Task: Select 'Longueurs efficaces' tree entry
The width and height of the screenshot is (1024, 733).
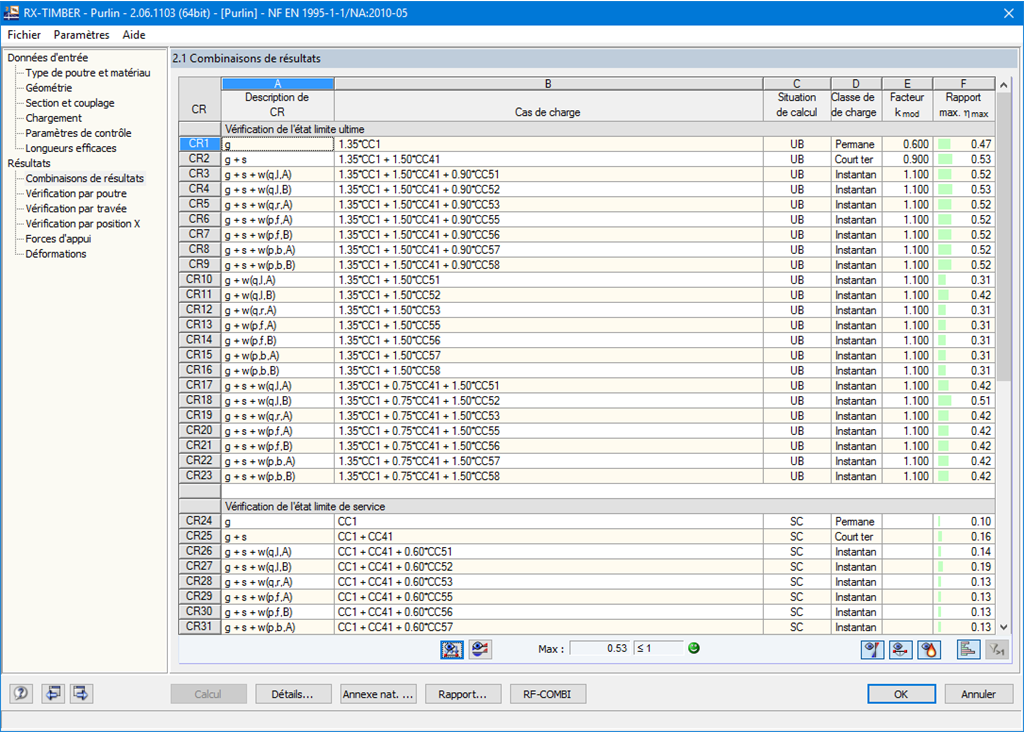Action: [71, 148]
